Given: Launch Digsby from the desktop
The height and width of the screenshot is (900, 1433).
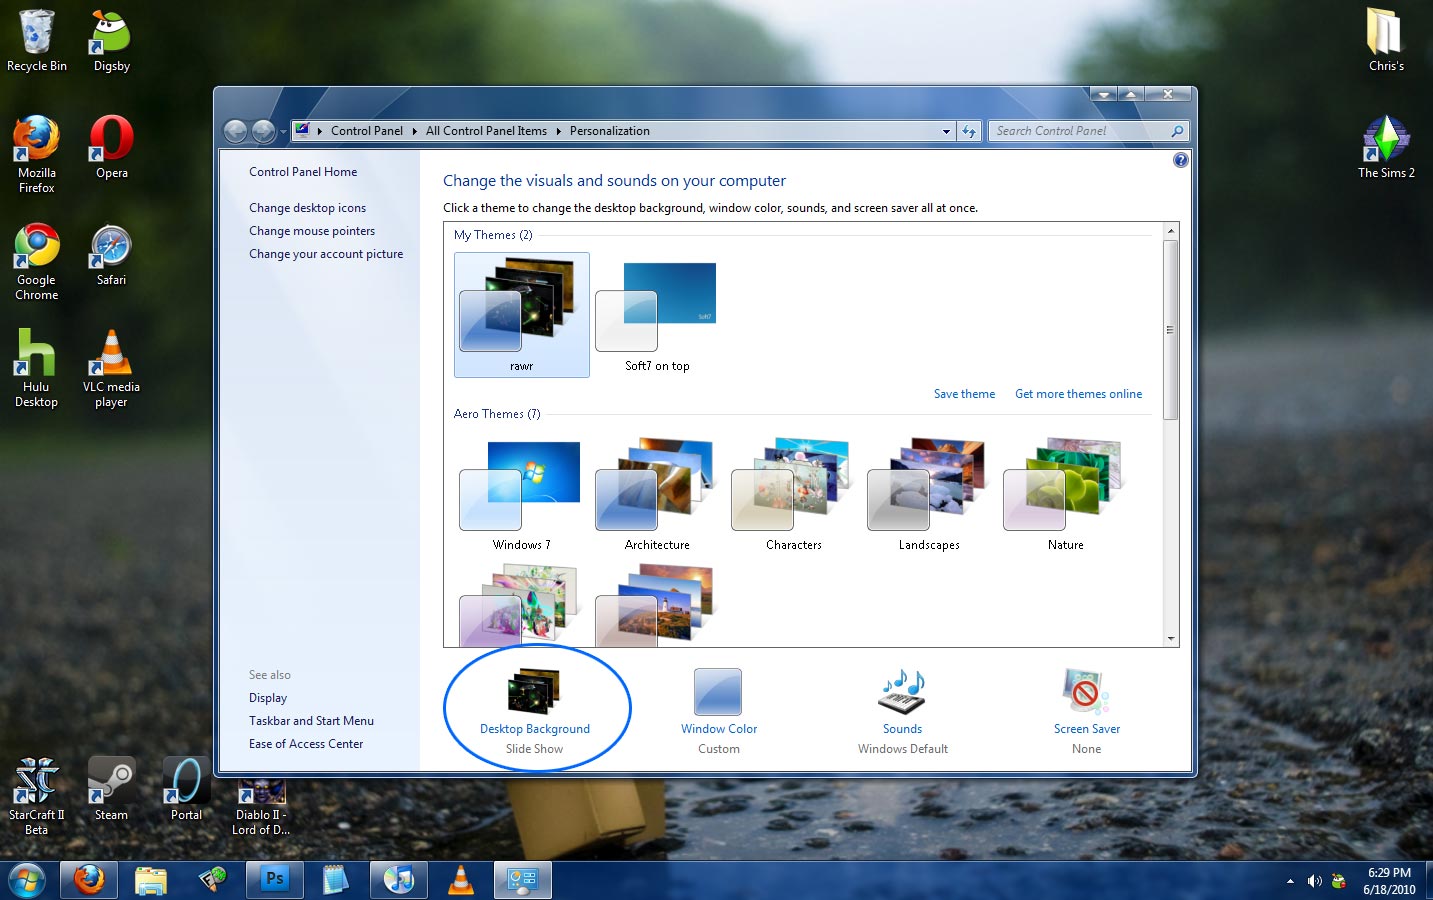Looking at the screenshot, I should click(x=111, y=41).
